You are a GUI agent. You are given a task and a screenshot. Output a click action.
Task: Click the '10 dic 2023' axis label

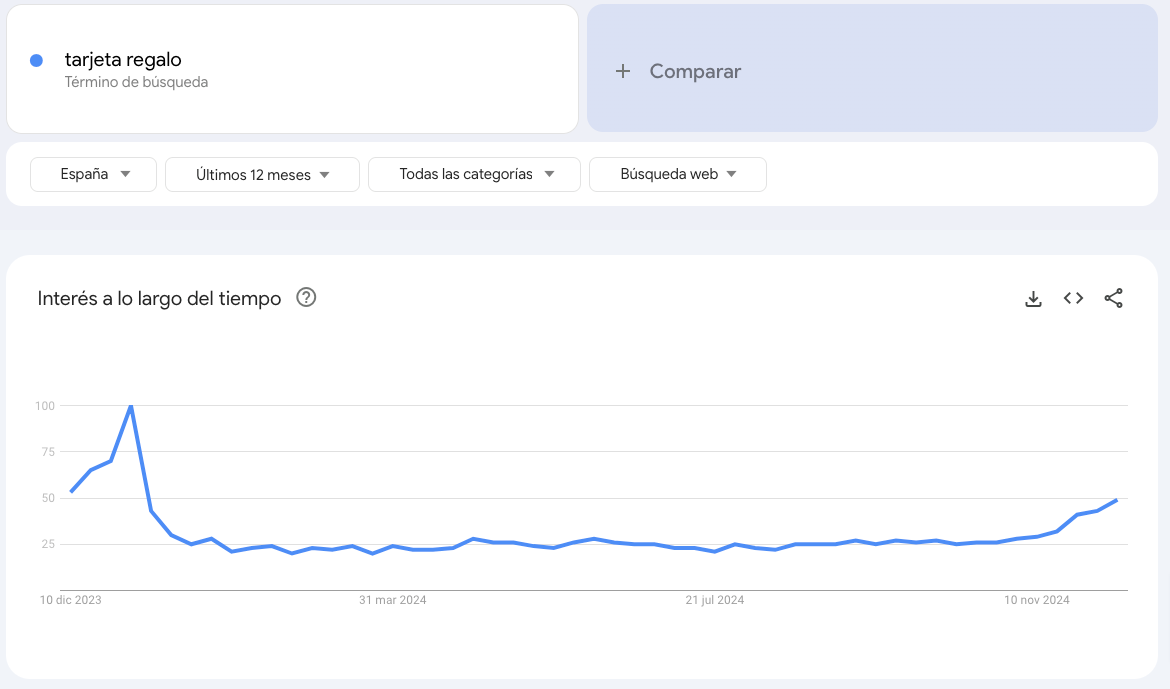point(70,600)
